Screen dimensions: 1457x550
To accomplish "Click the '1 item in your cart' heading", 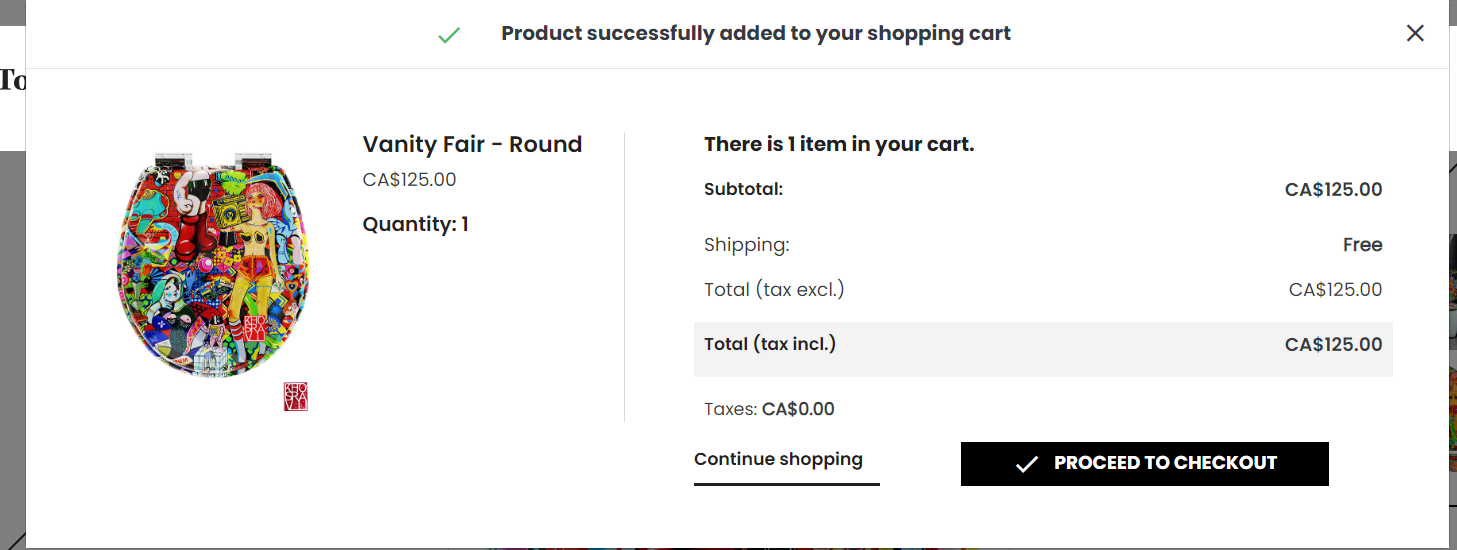I will (x=839, y=144).
